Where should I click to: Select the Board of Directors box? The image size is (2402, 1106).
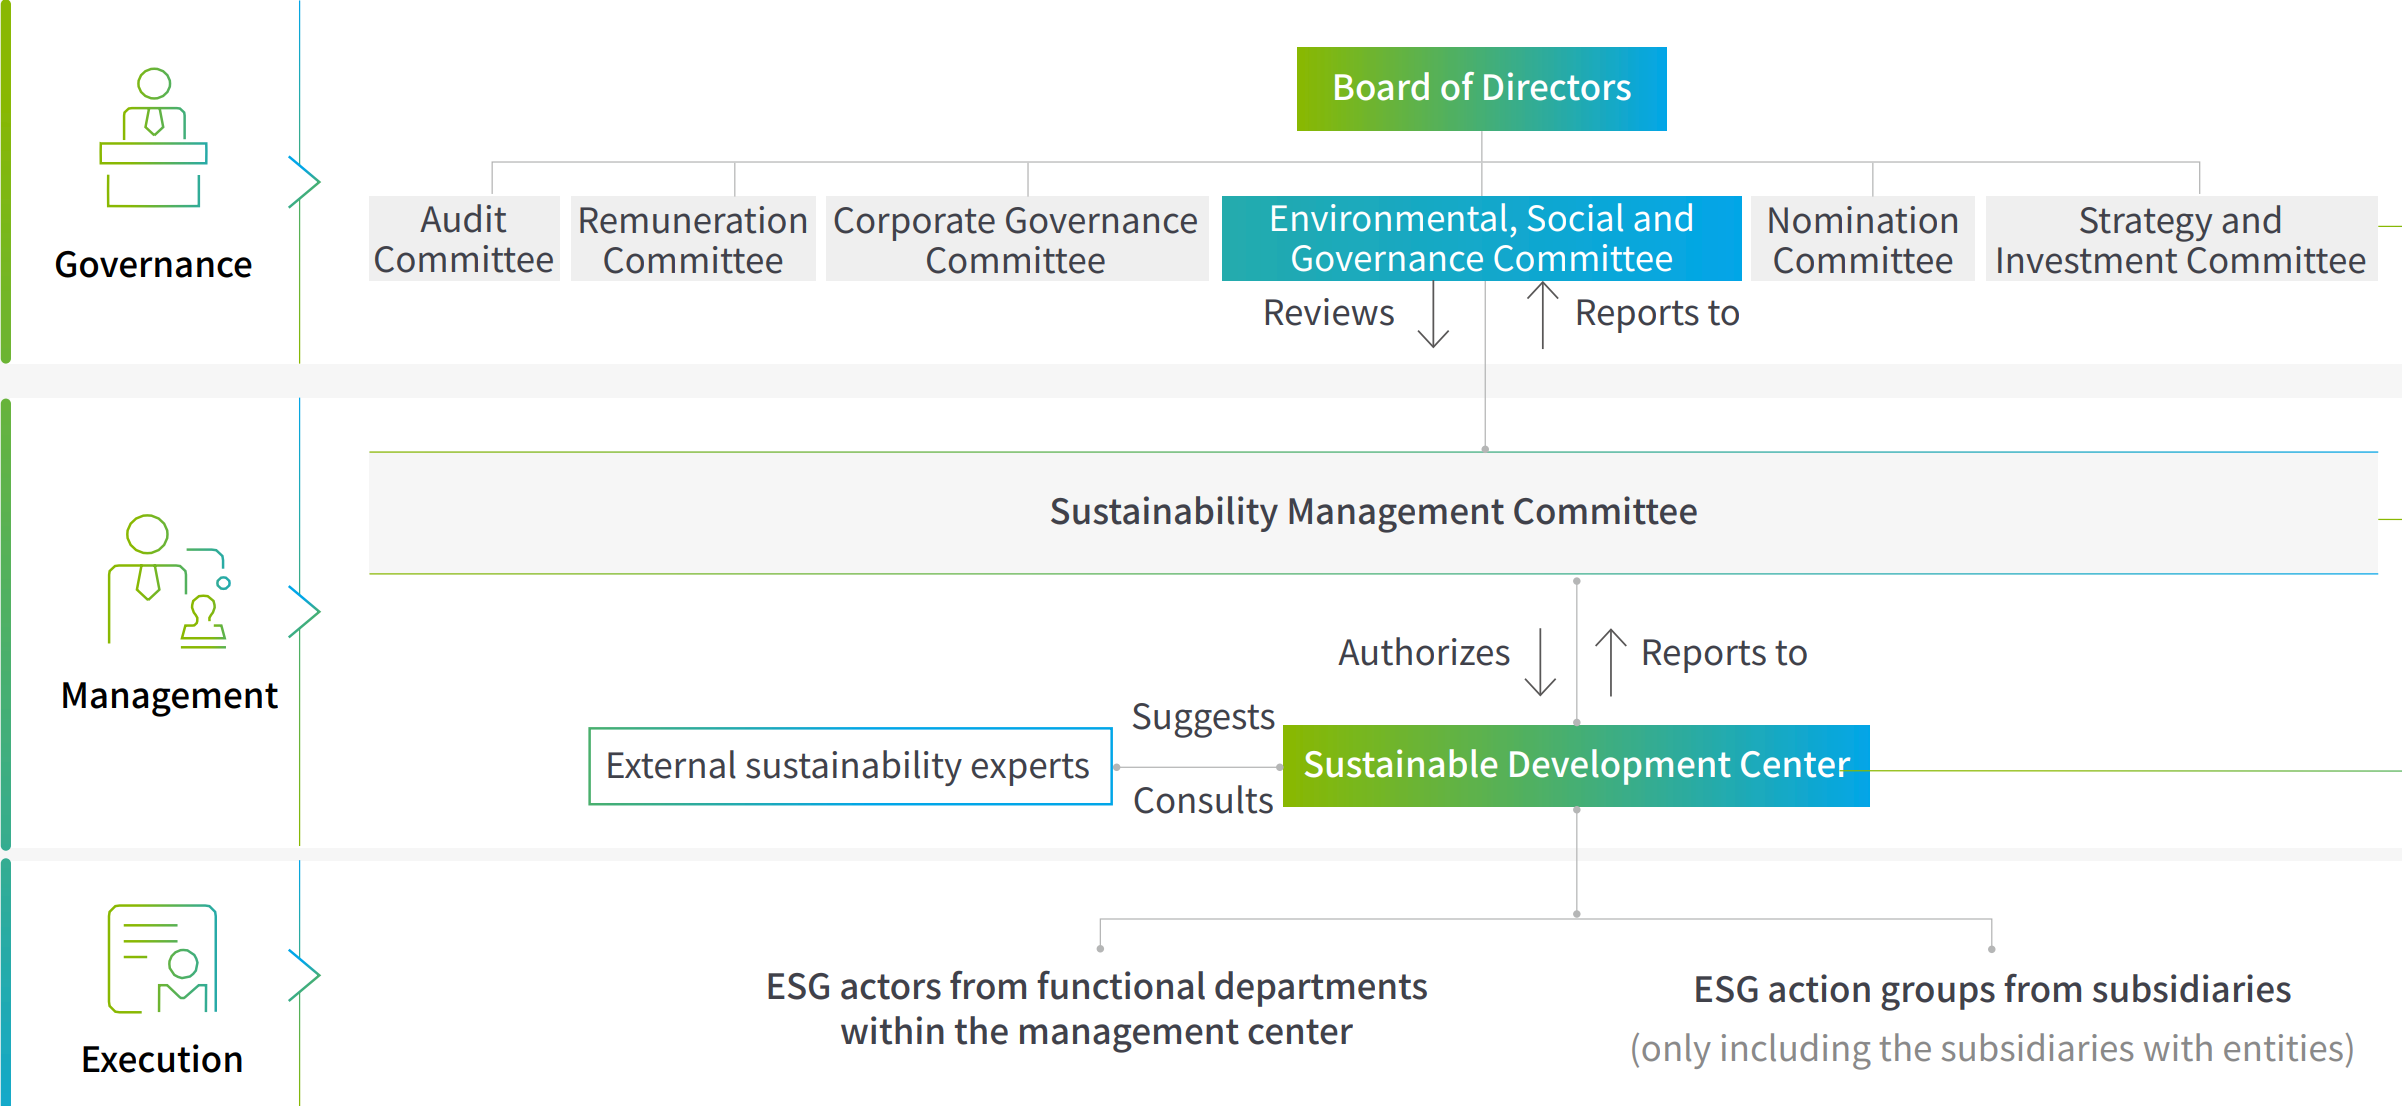tap(1481, 89)
